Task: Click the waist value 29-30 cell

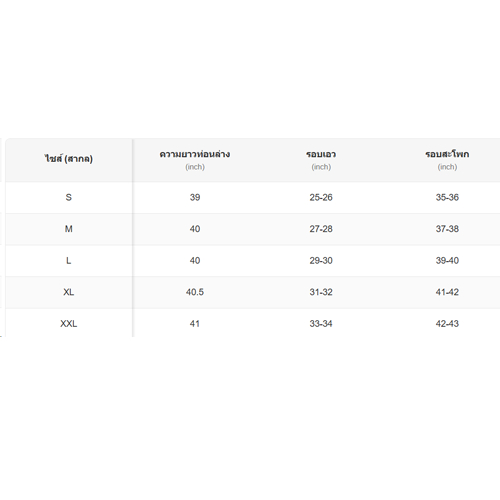Action: click(321, 261)
